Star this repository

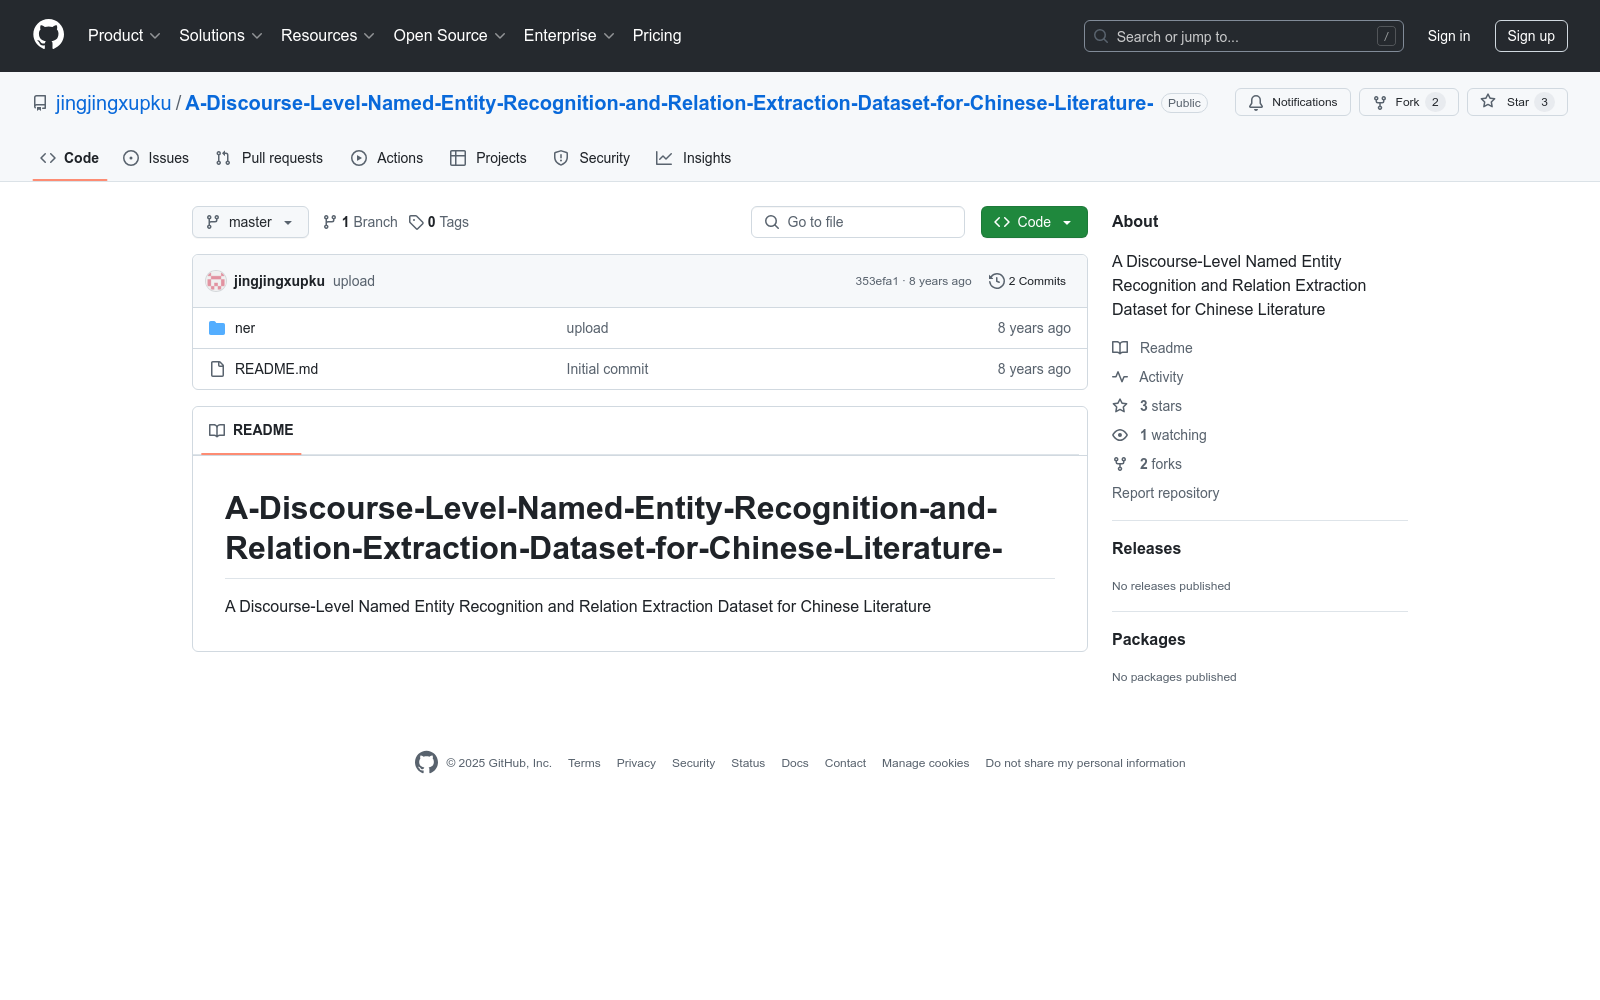click(x=1517, y=102)
